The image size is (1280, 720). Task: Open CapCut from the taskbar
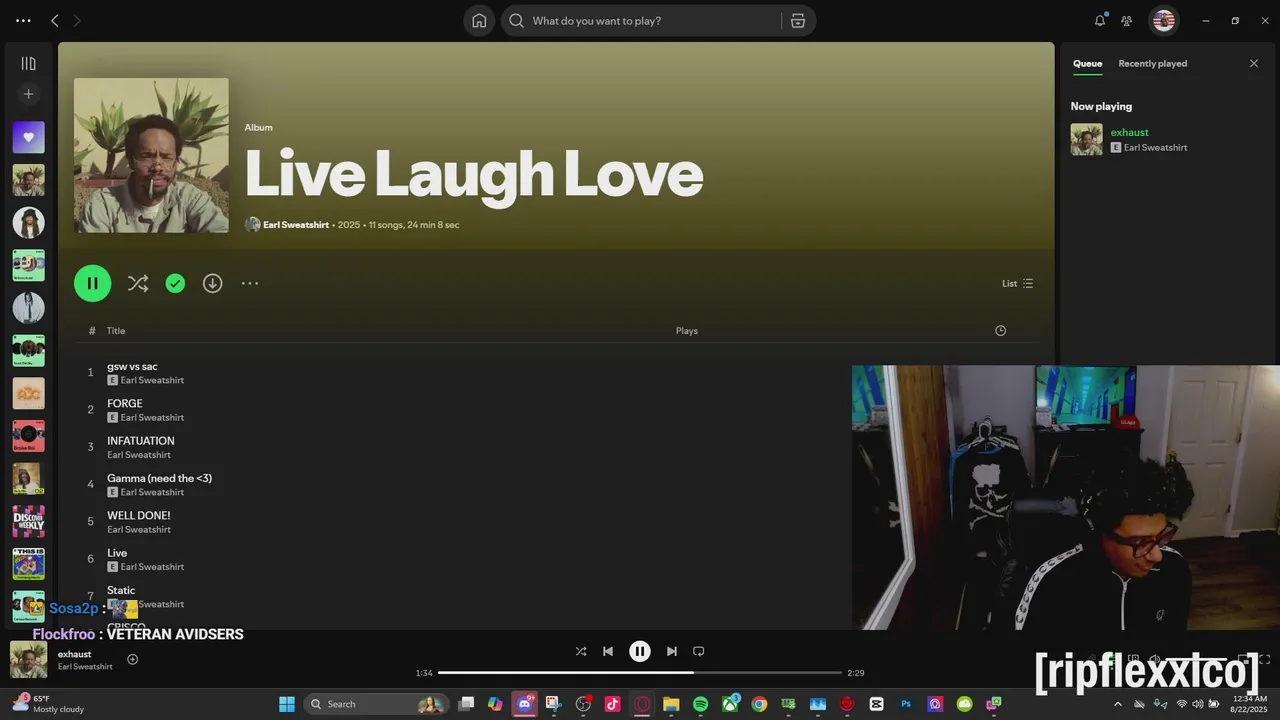point(877,704)
